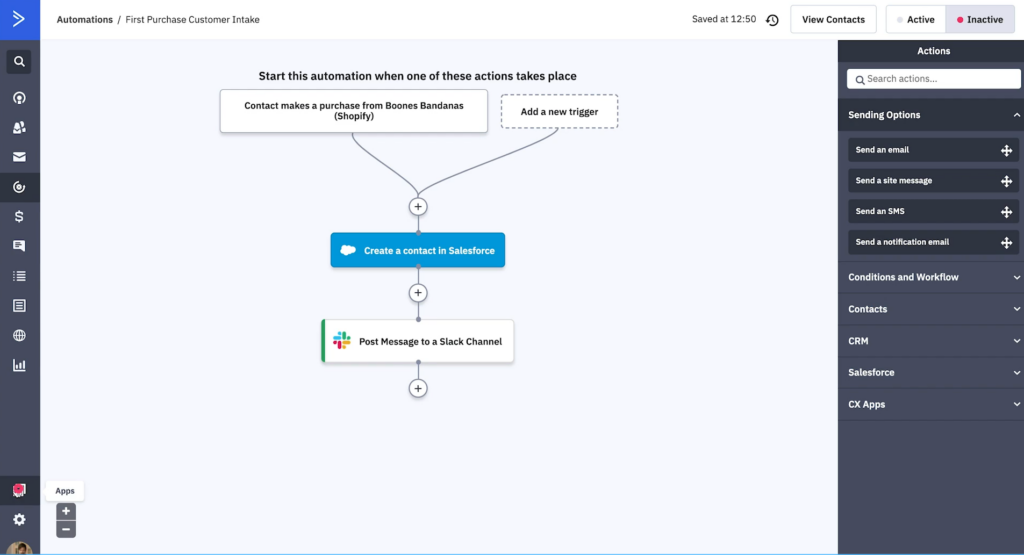Grab move handle of Send an email
1024x555 pixels.
pos(1006,150)
